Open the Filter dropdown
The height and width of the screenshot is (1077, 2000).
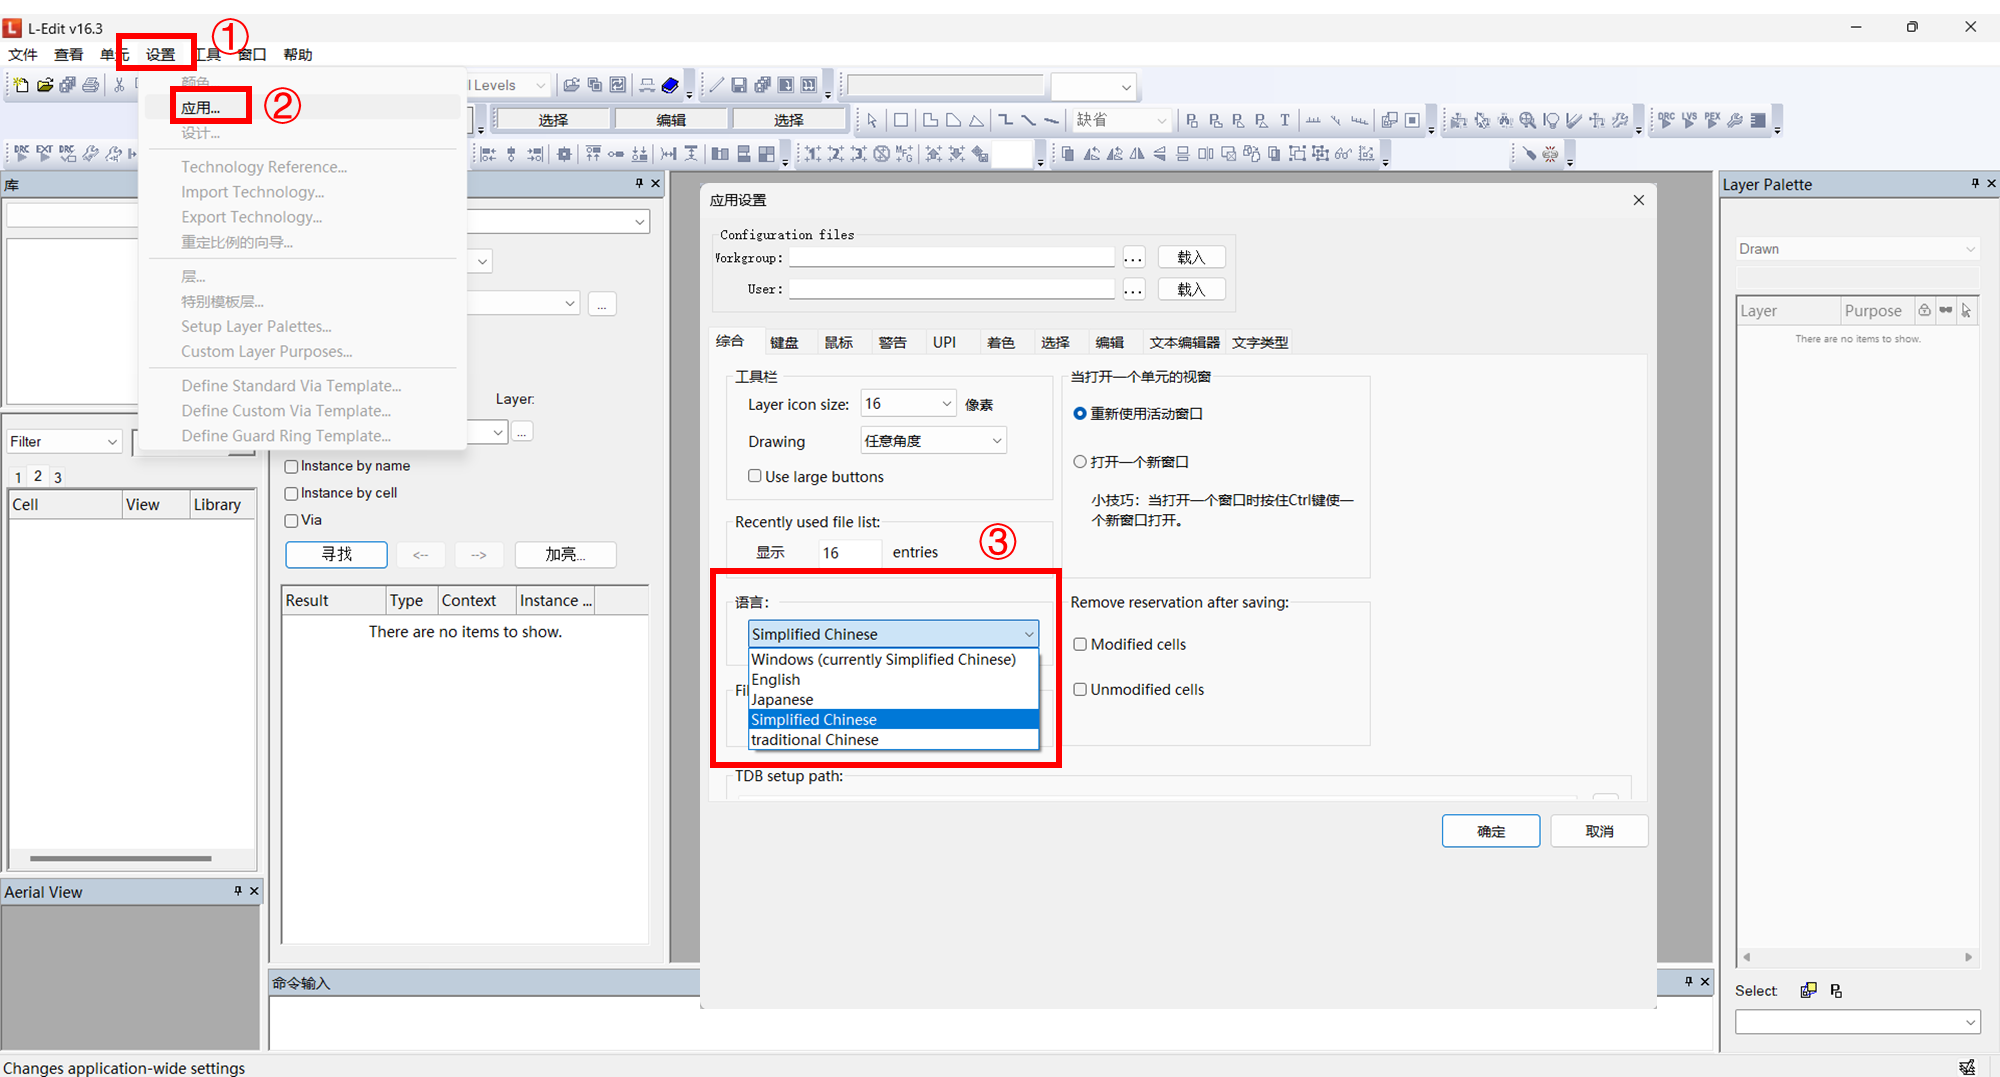click(64, 441)
